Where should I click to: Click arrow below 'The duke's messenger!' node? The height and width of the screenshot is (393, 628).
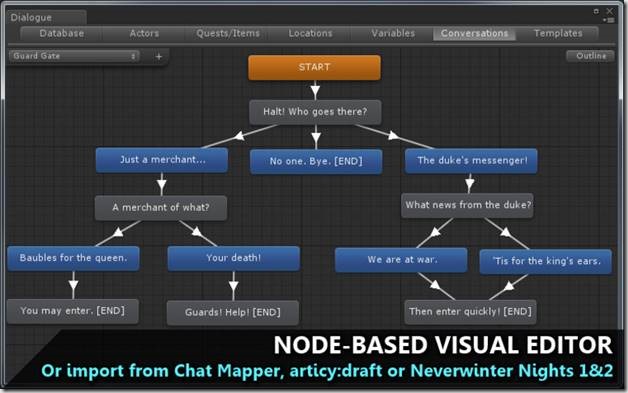click(x=470, y=184)
